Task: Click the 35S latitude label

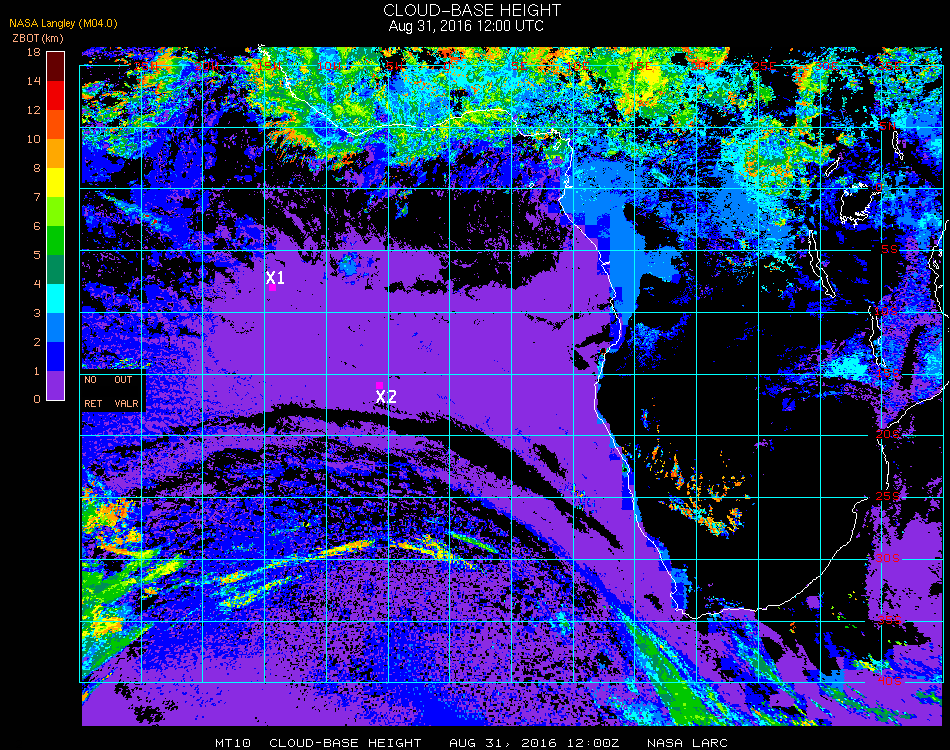Action: tap(889, 620)
